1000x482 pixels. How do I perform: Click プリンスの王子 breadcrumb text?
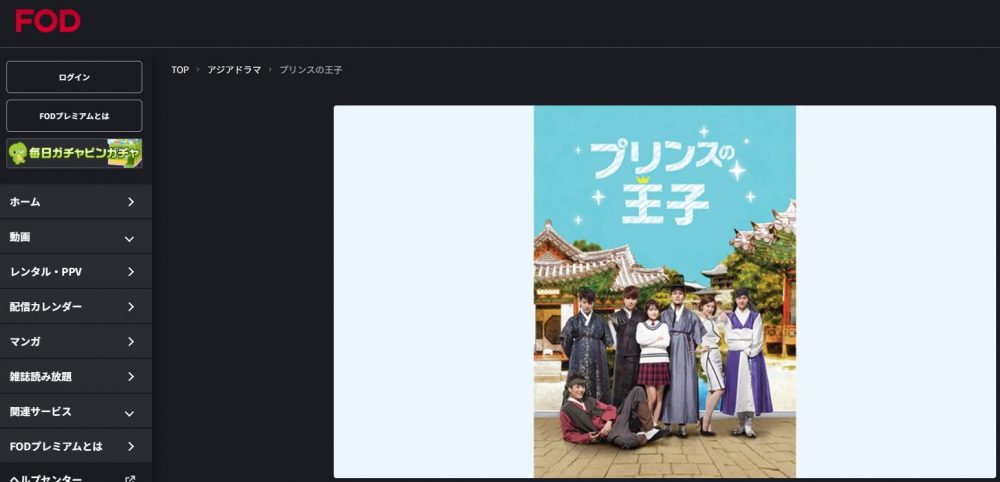click(x=311, y=69)
